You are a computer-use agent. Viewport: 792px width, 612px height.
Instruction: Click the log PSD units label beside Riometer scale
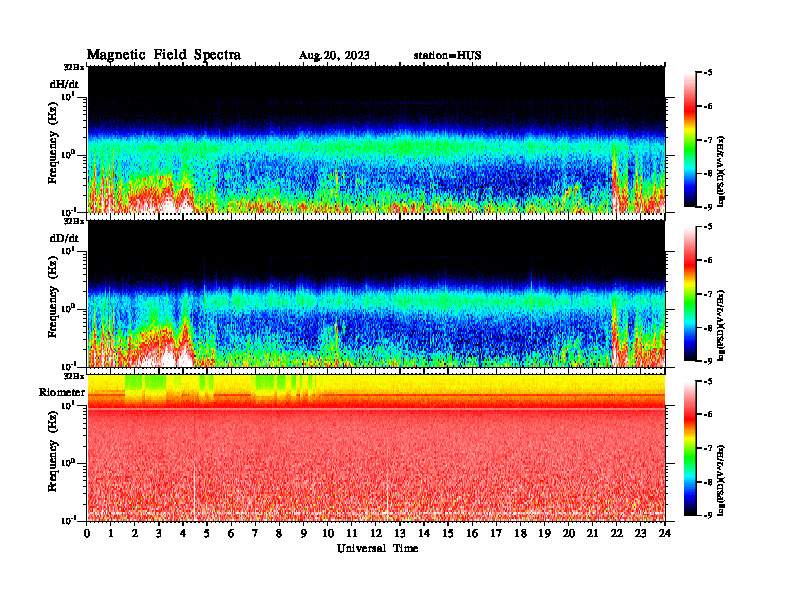pos(721,480)
